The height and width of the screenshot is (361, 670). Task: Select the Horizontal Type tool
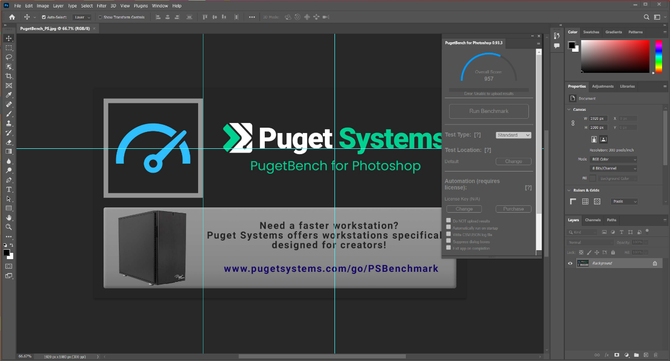pos(9,189)
